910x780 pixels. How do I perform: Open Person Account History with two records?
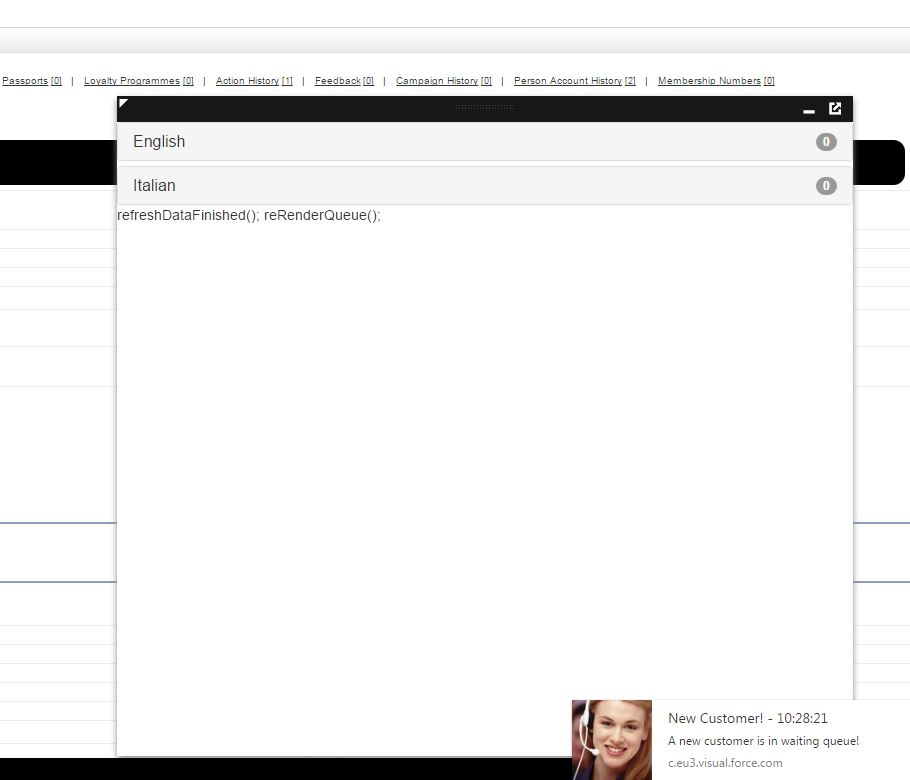(567, 81)
